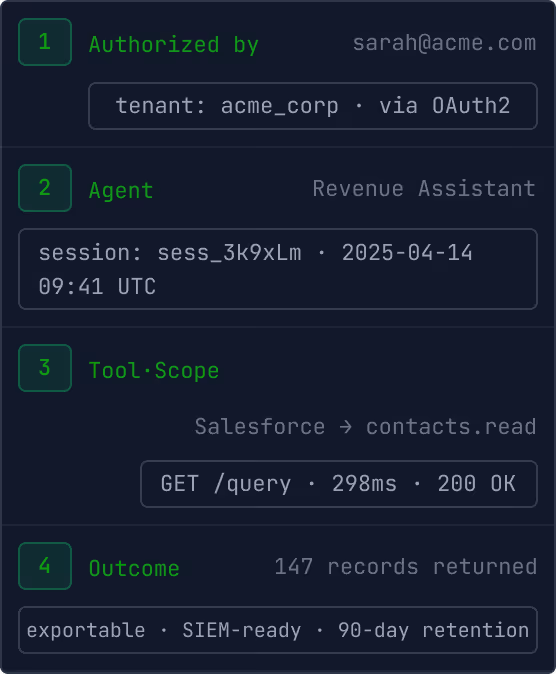The width and height of the screenshot is (556, 674).
Task: Click the arrow between Salesforce and contacts.read
Action: click(x=346, y=427)
